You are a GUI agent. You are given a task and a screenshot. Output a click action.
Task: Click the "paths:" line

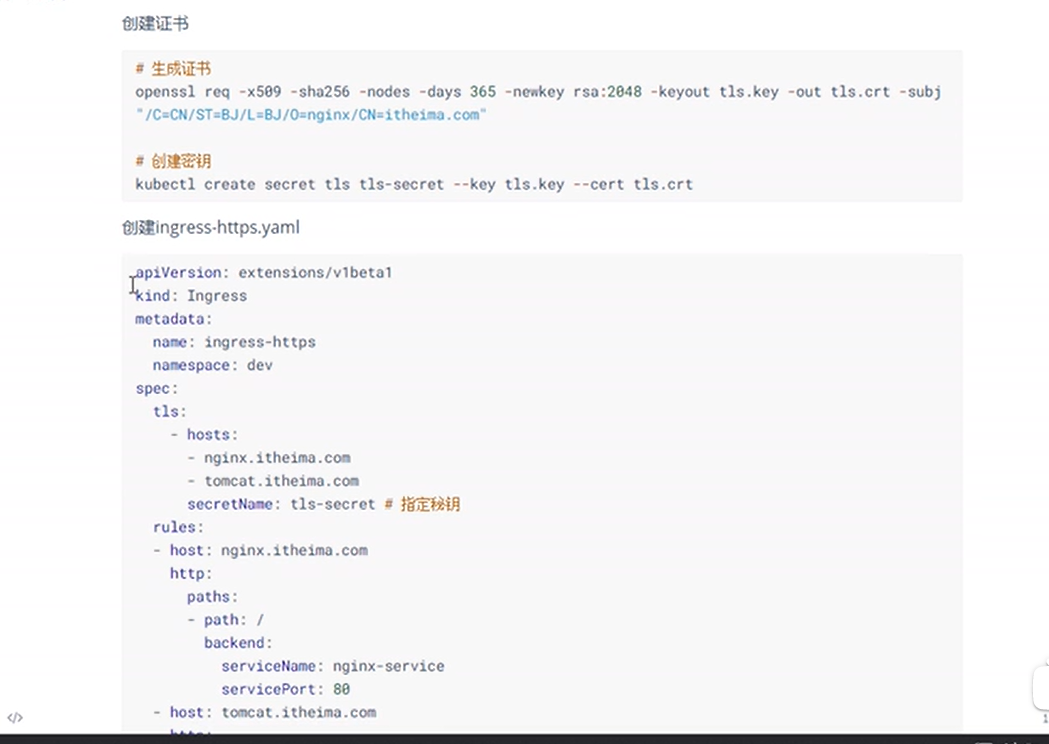click(x=213, y=597)
